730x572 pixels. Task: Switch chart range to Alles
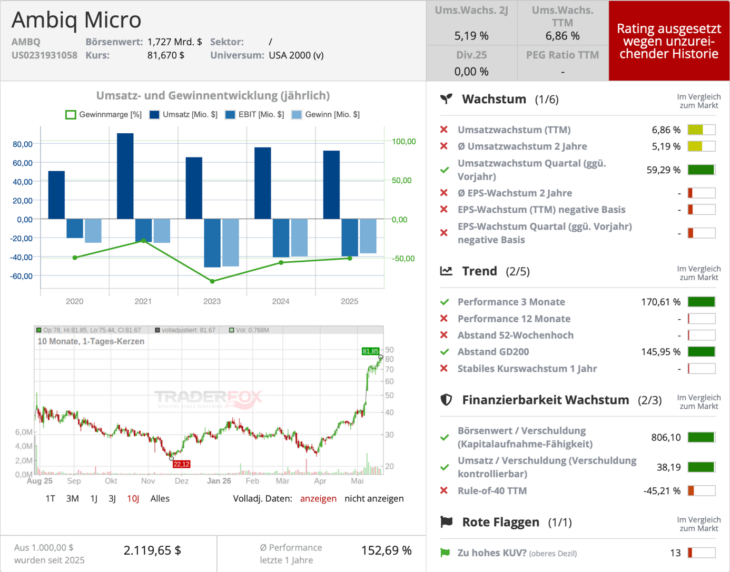[160, 498]
